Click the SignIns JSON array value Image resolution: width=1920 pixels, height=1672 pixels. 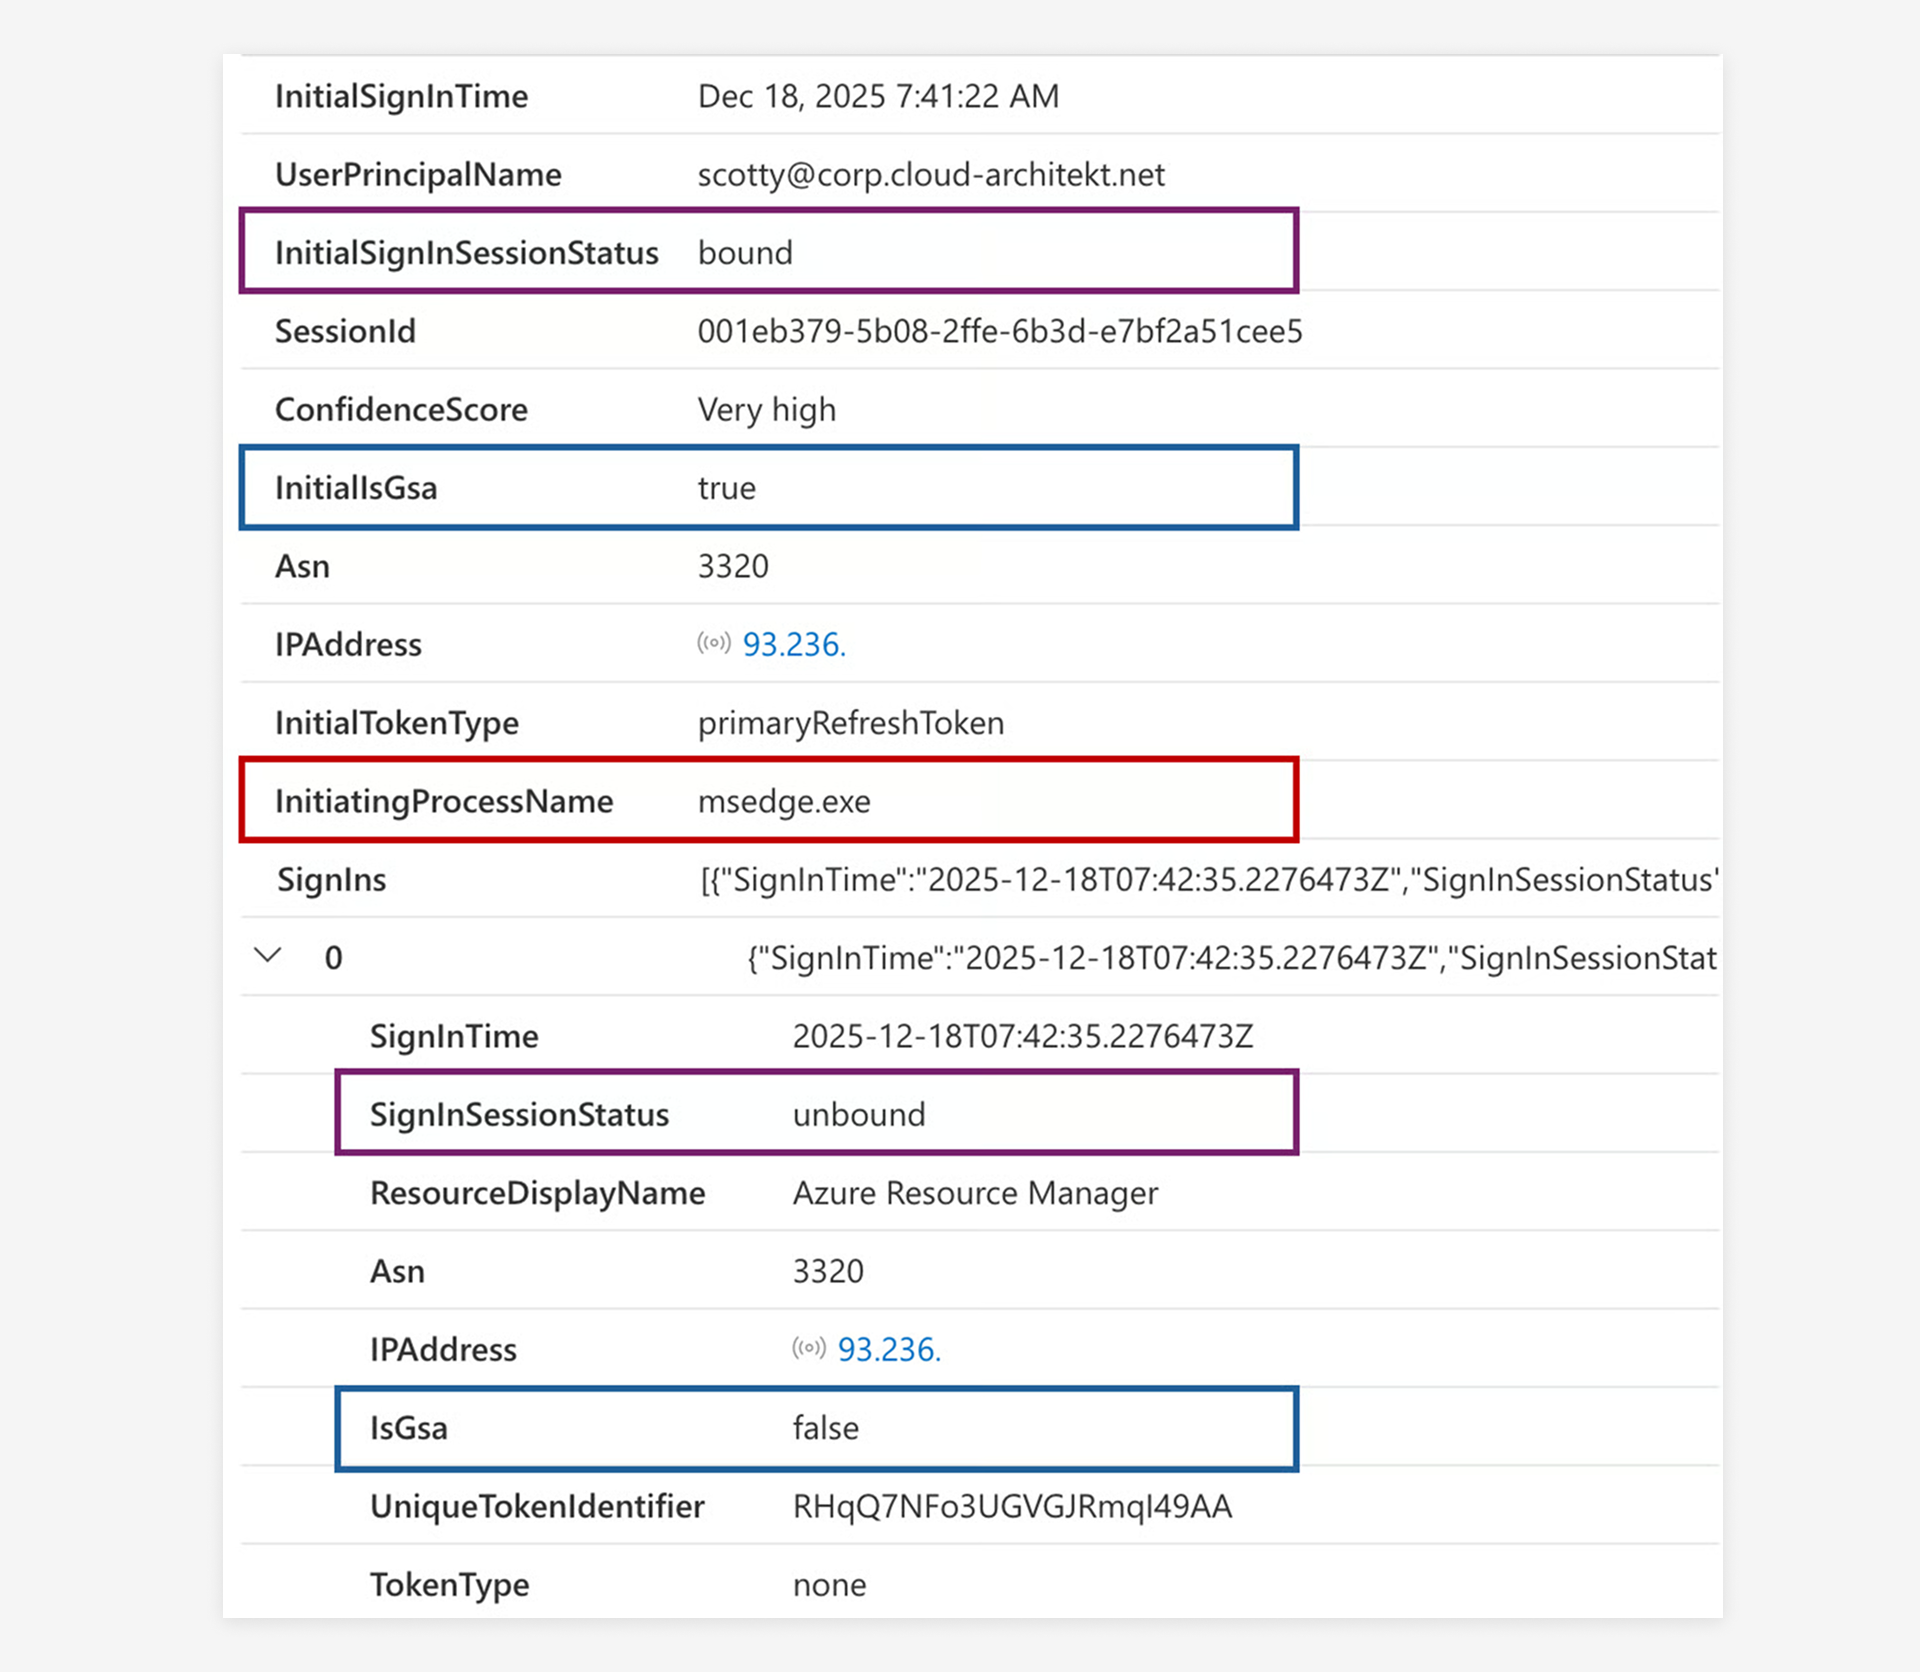1208,880
